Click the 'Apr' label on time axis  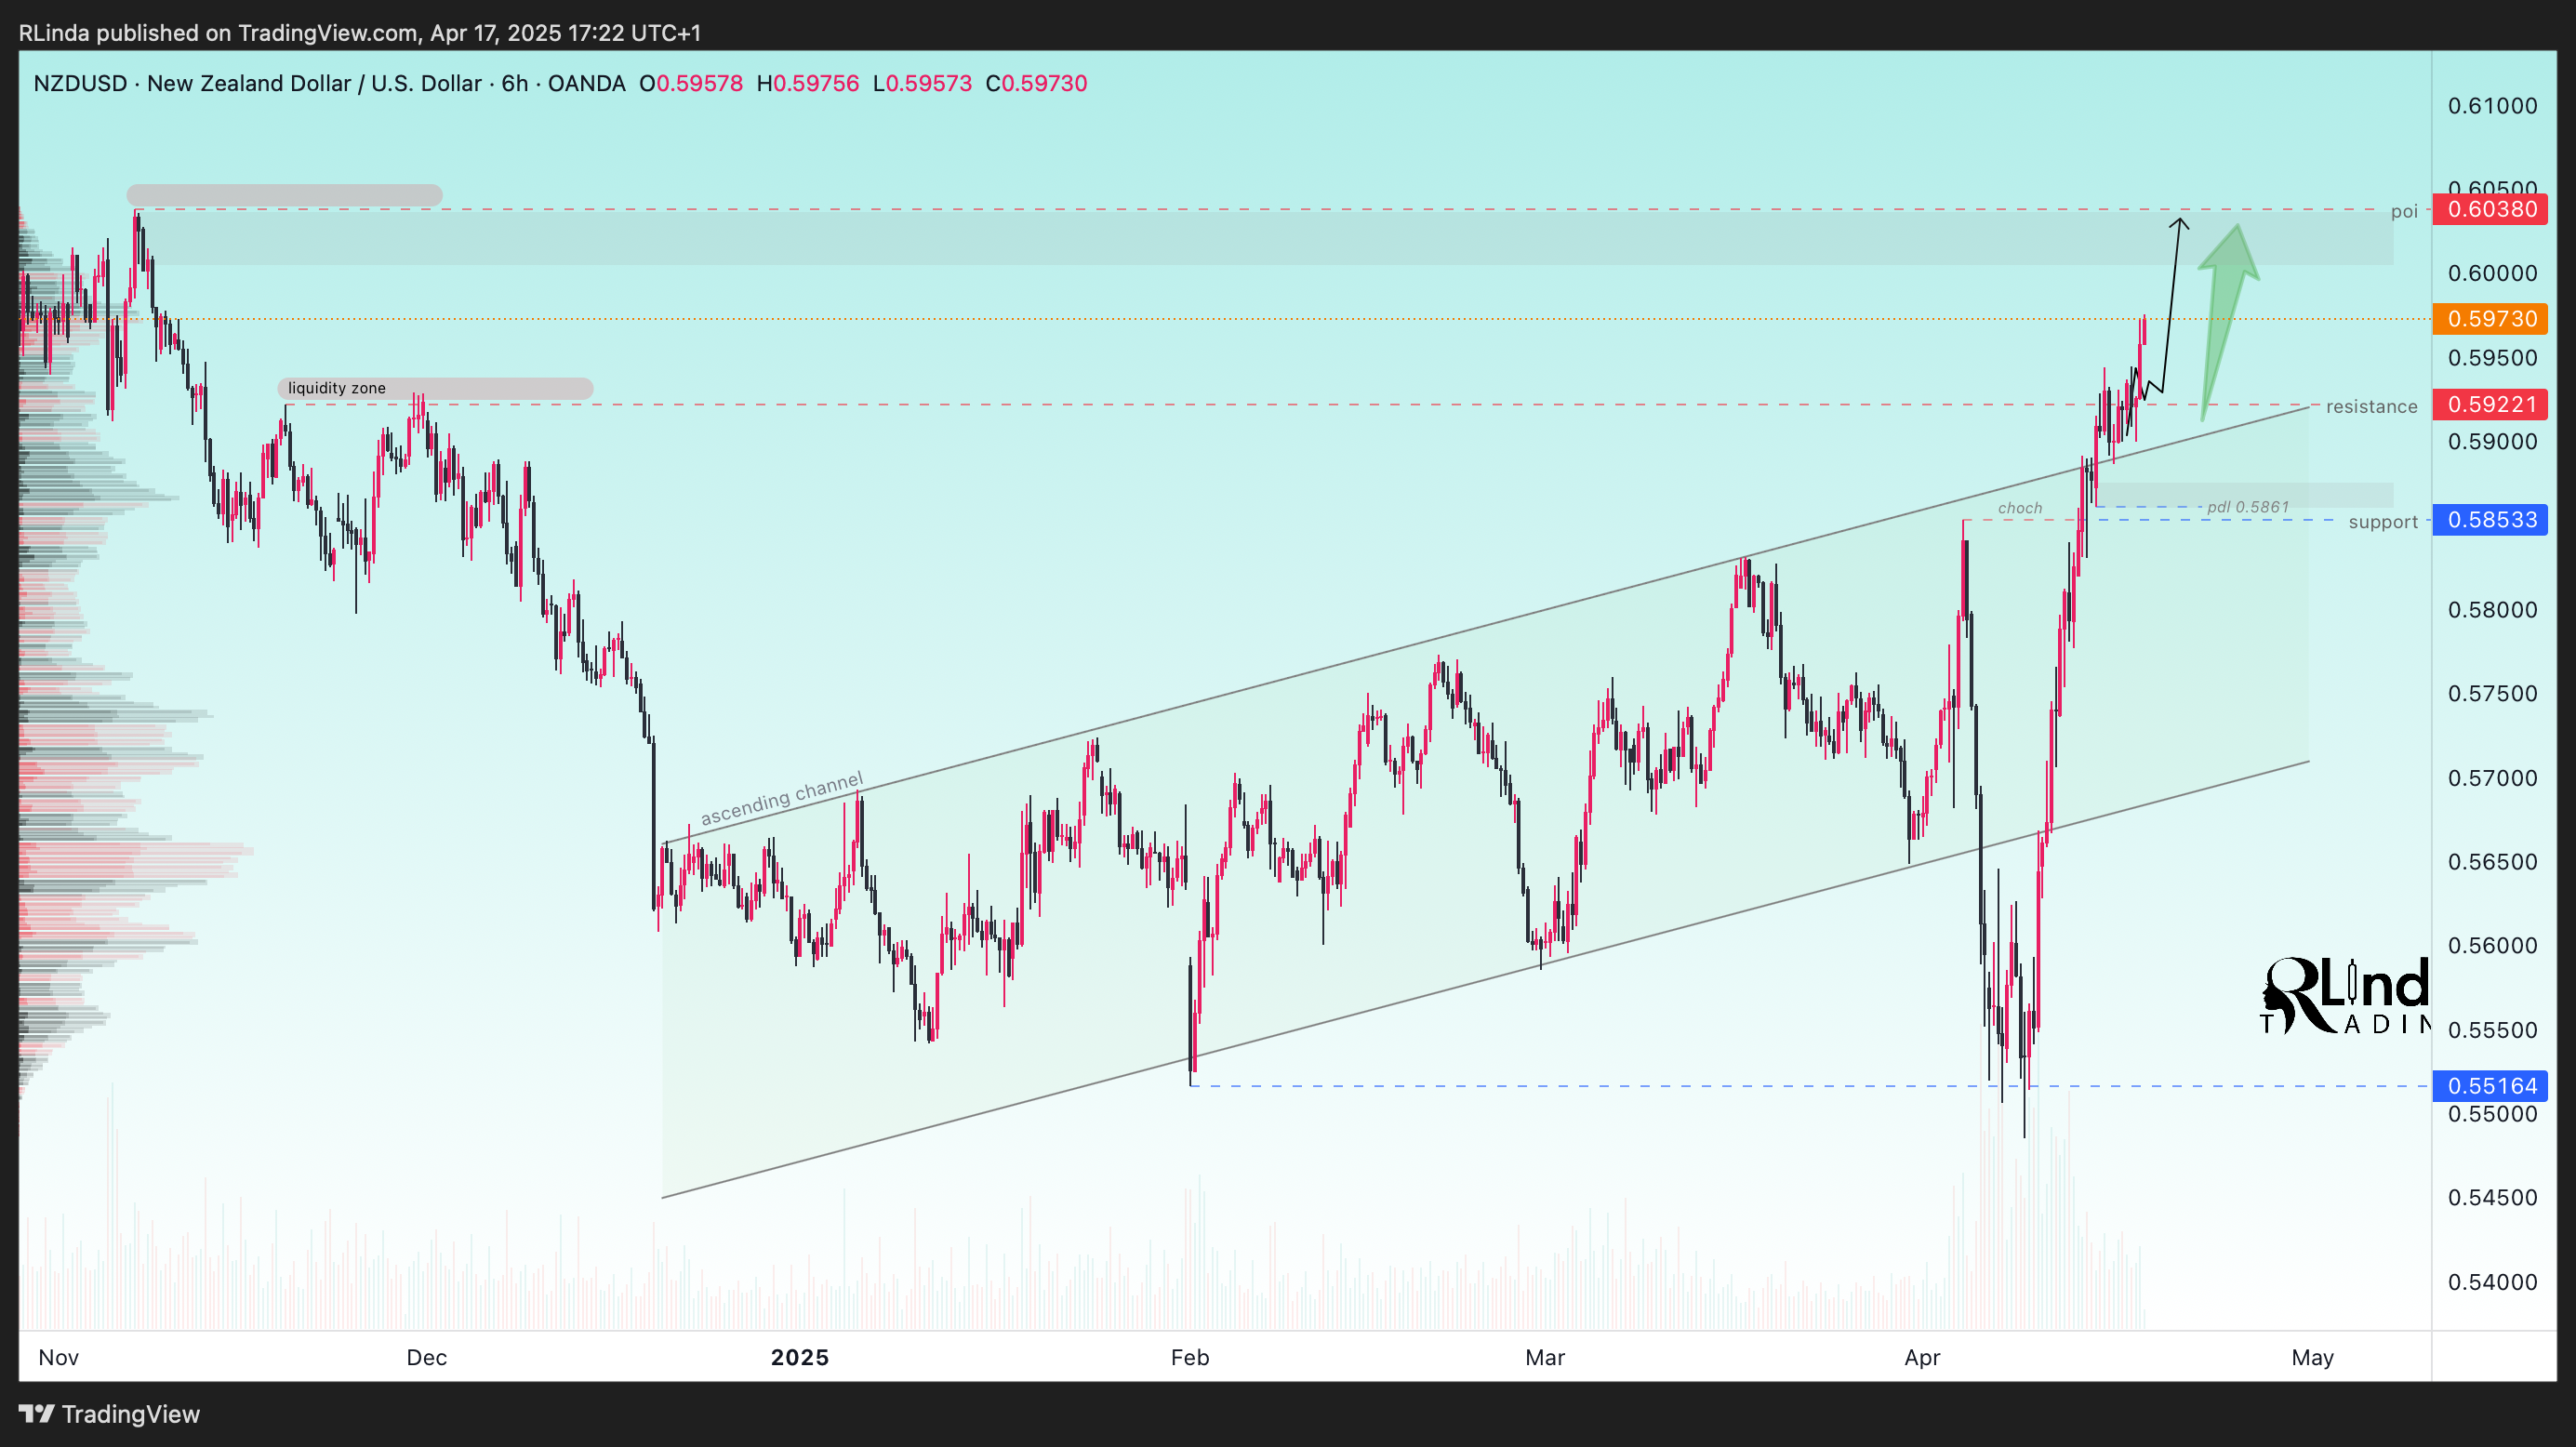1922,1357
